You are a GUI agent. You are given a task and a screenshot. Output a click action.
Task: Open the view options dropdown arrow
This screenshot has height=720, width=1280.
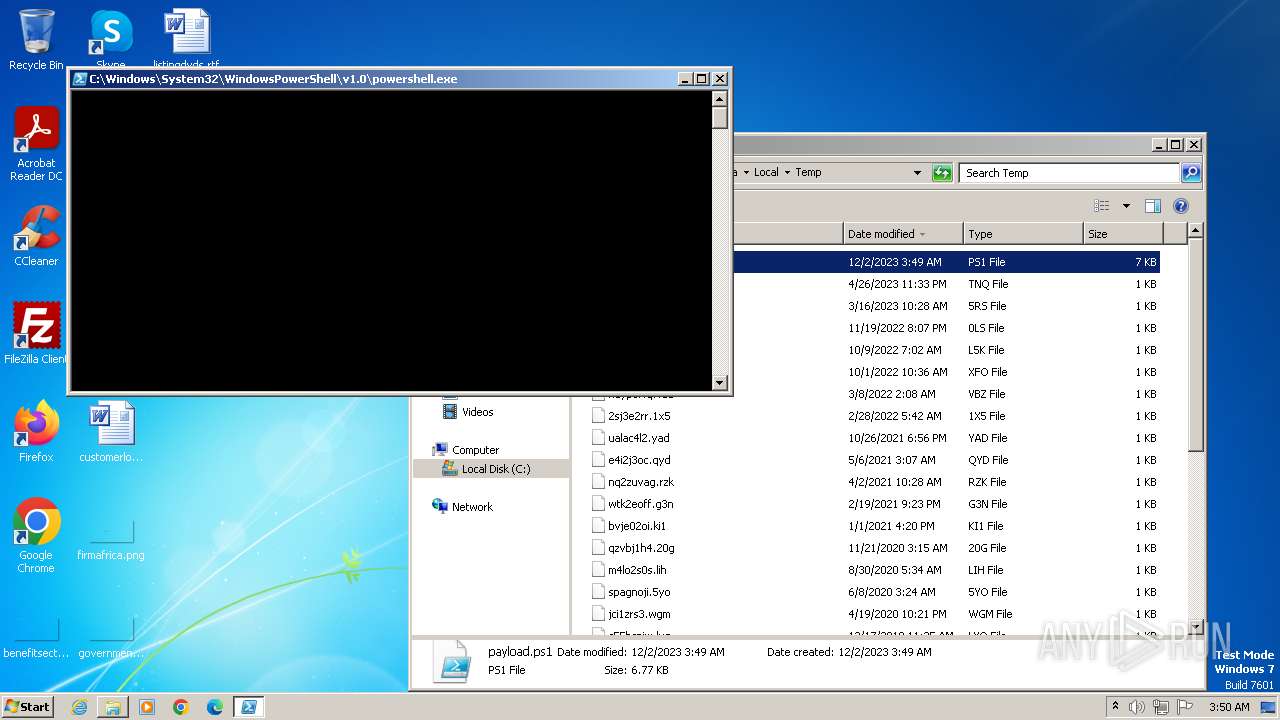pyautogui.click(x=1126, y=206)
